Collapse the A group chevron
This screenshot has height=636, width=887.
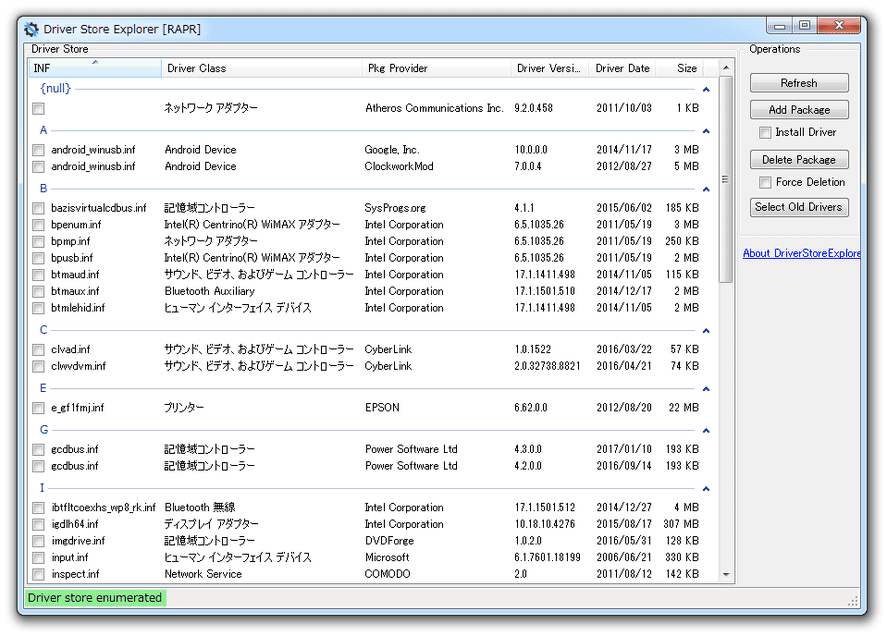(706, 131)
